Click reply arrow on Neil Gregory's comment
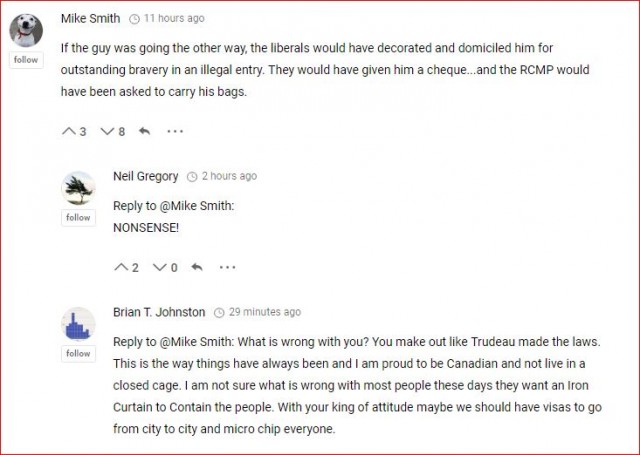Image resolution: width=640 pixels, height=455 pixels. pos(197,267)
